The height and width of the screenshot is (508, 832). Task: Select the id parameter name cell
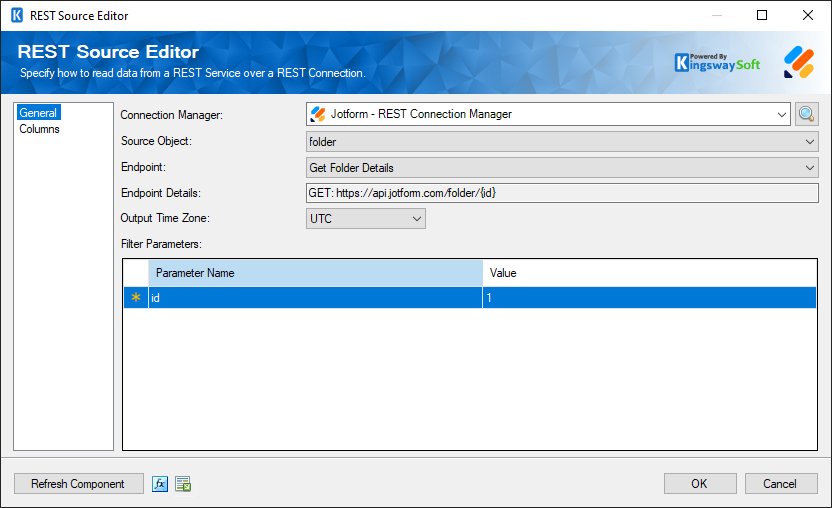[x=315, y=298]
